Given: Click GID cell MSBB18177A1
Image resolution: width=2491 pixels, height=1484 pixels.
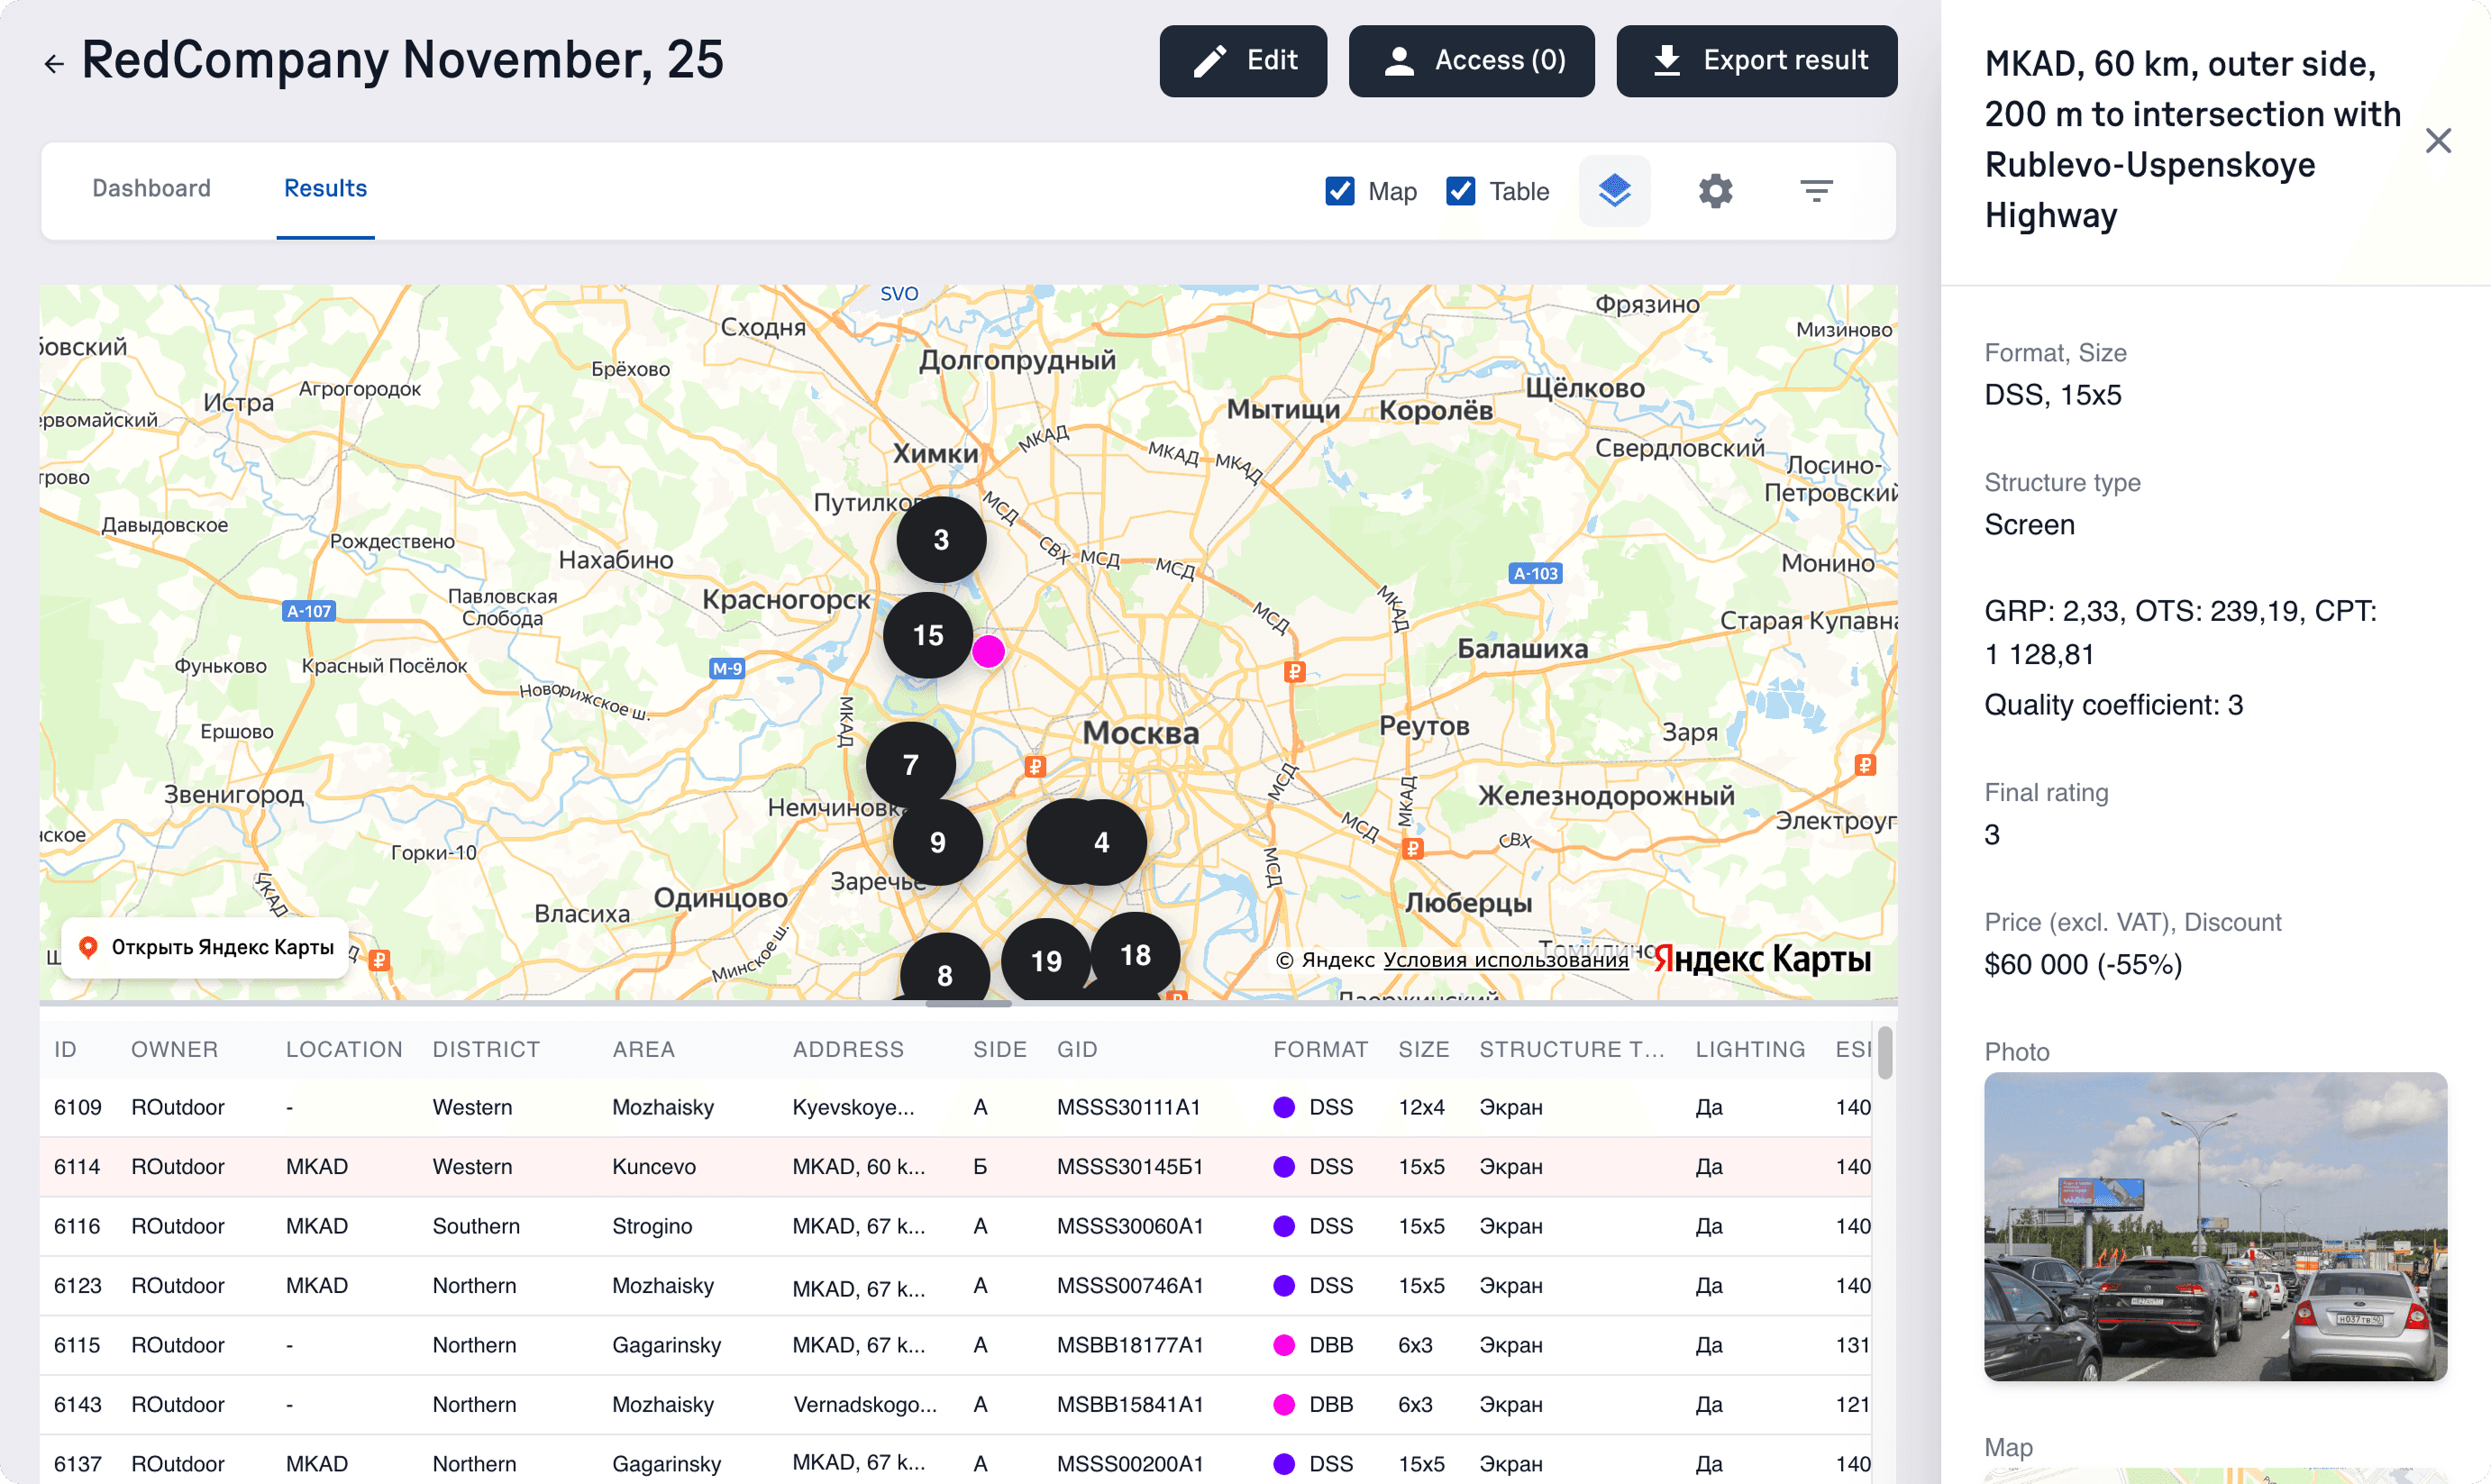Looking at the screenshot, I should [x=1130, y=1345].
